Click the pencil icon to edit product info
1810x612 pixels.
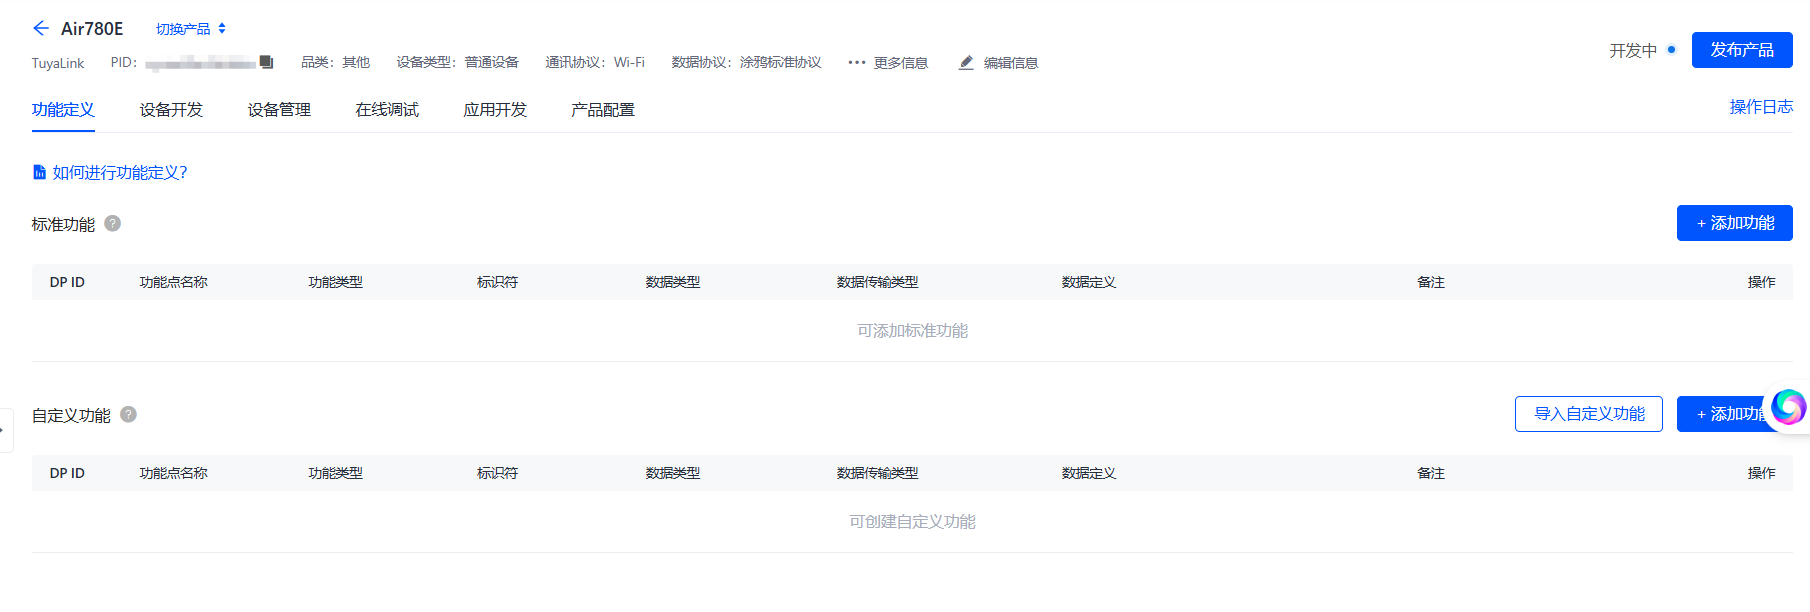point(966,62)
